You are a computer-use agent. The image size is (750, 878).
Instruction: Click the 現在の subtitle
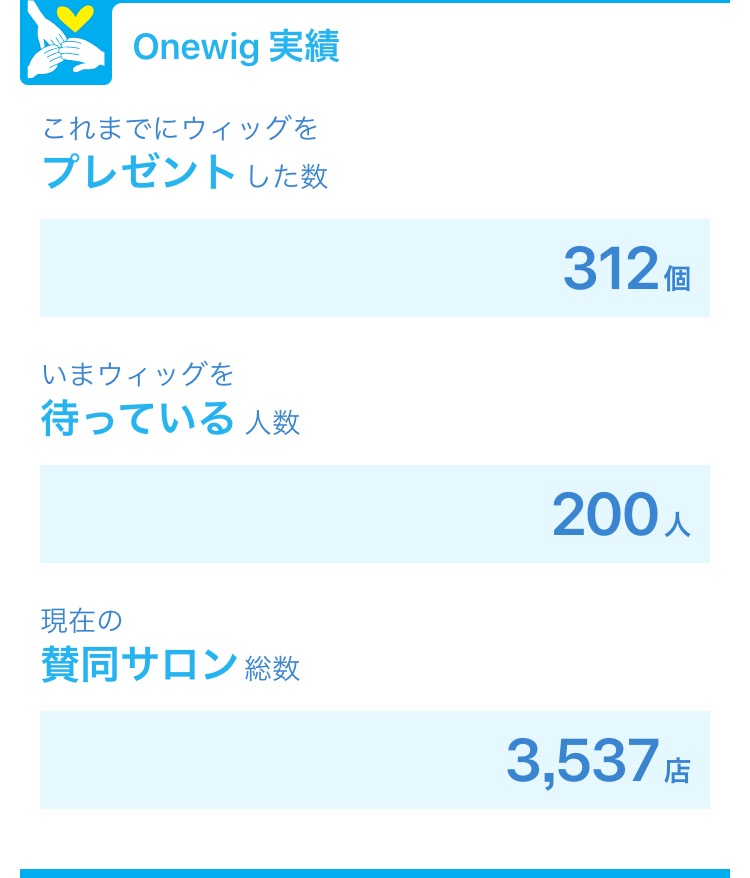tap(82, 620)
